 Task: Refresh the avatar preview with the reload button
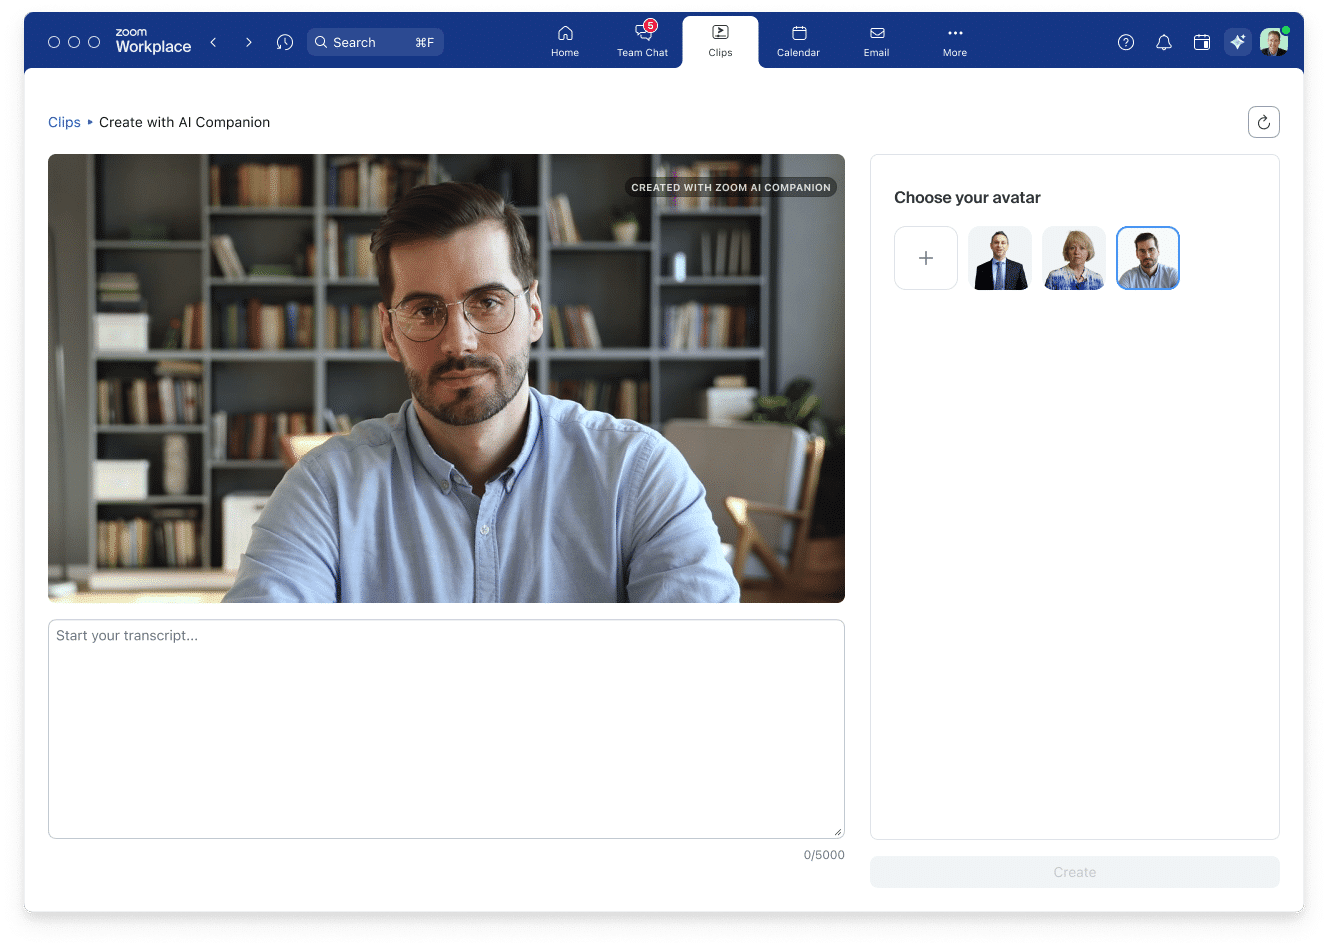coord(1263,121)
